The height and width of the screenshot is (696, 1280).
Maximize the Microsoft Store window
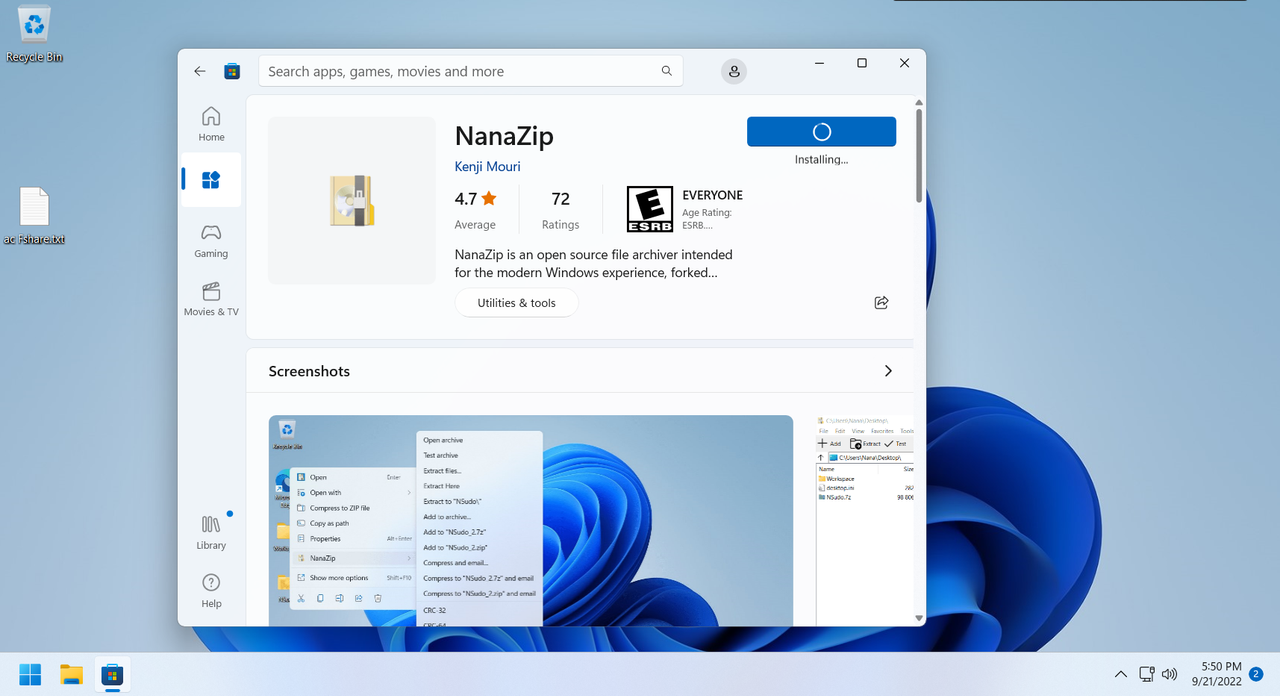pyautogui.click(x=861, y=63)
